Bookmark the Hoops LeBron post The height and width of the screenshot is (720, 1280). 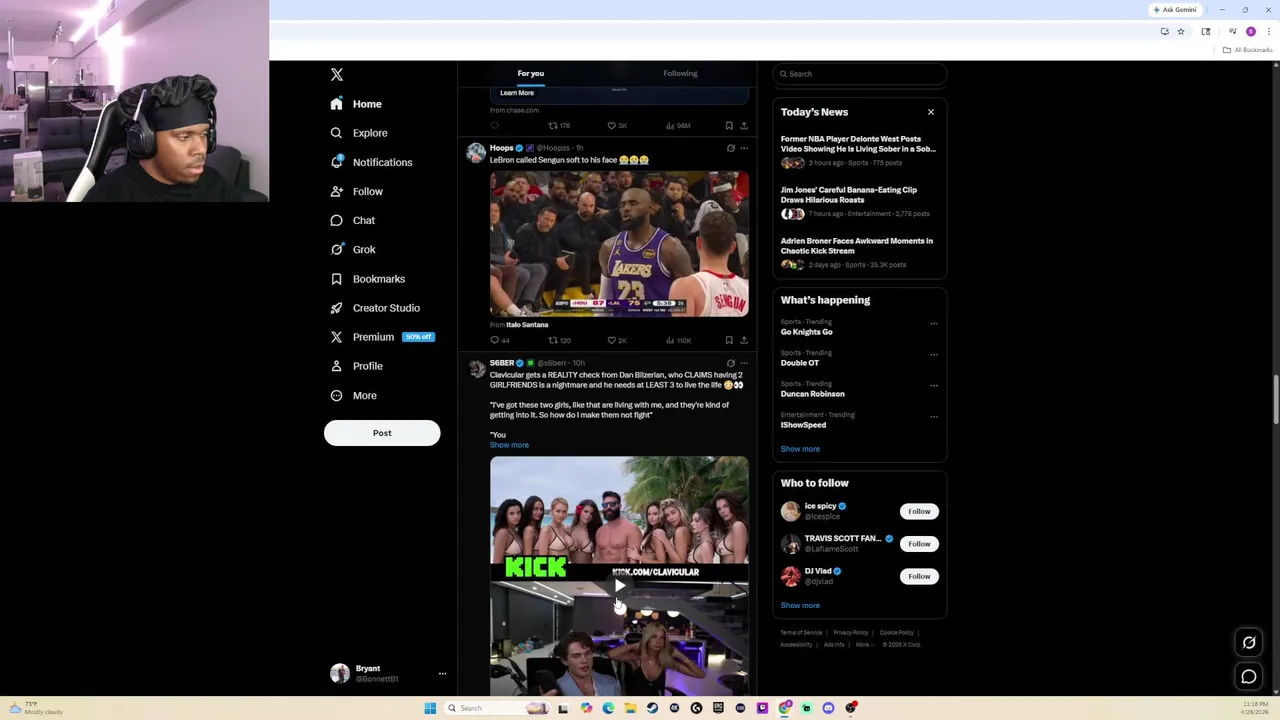tap(729, 340)
